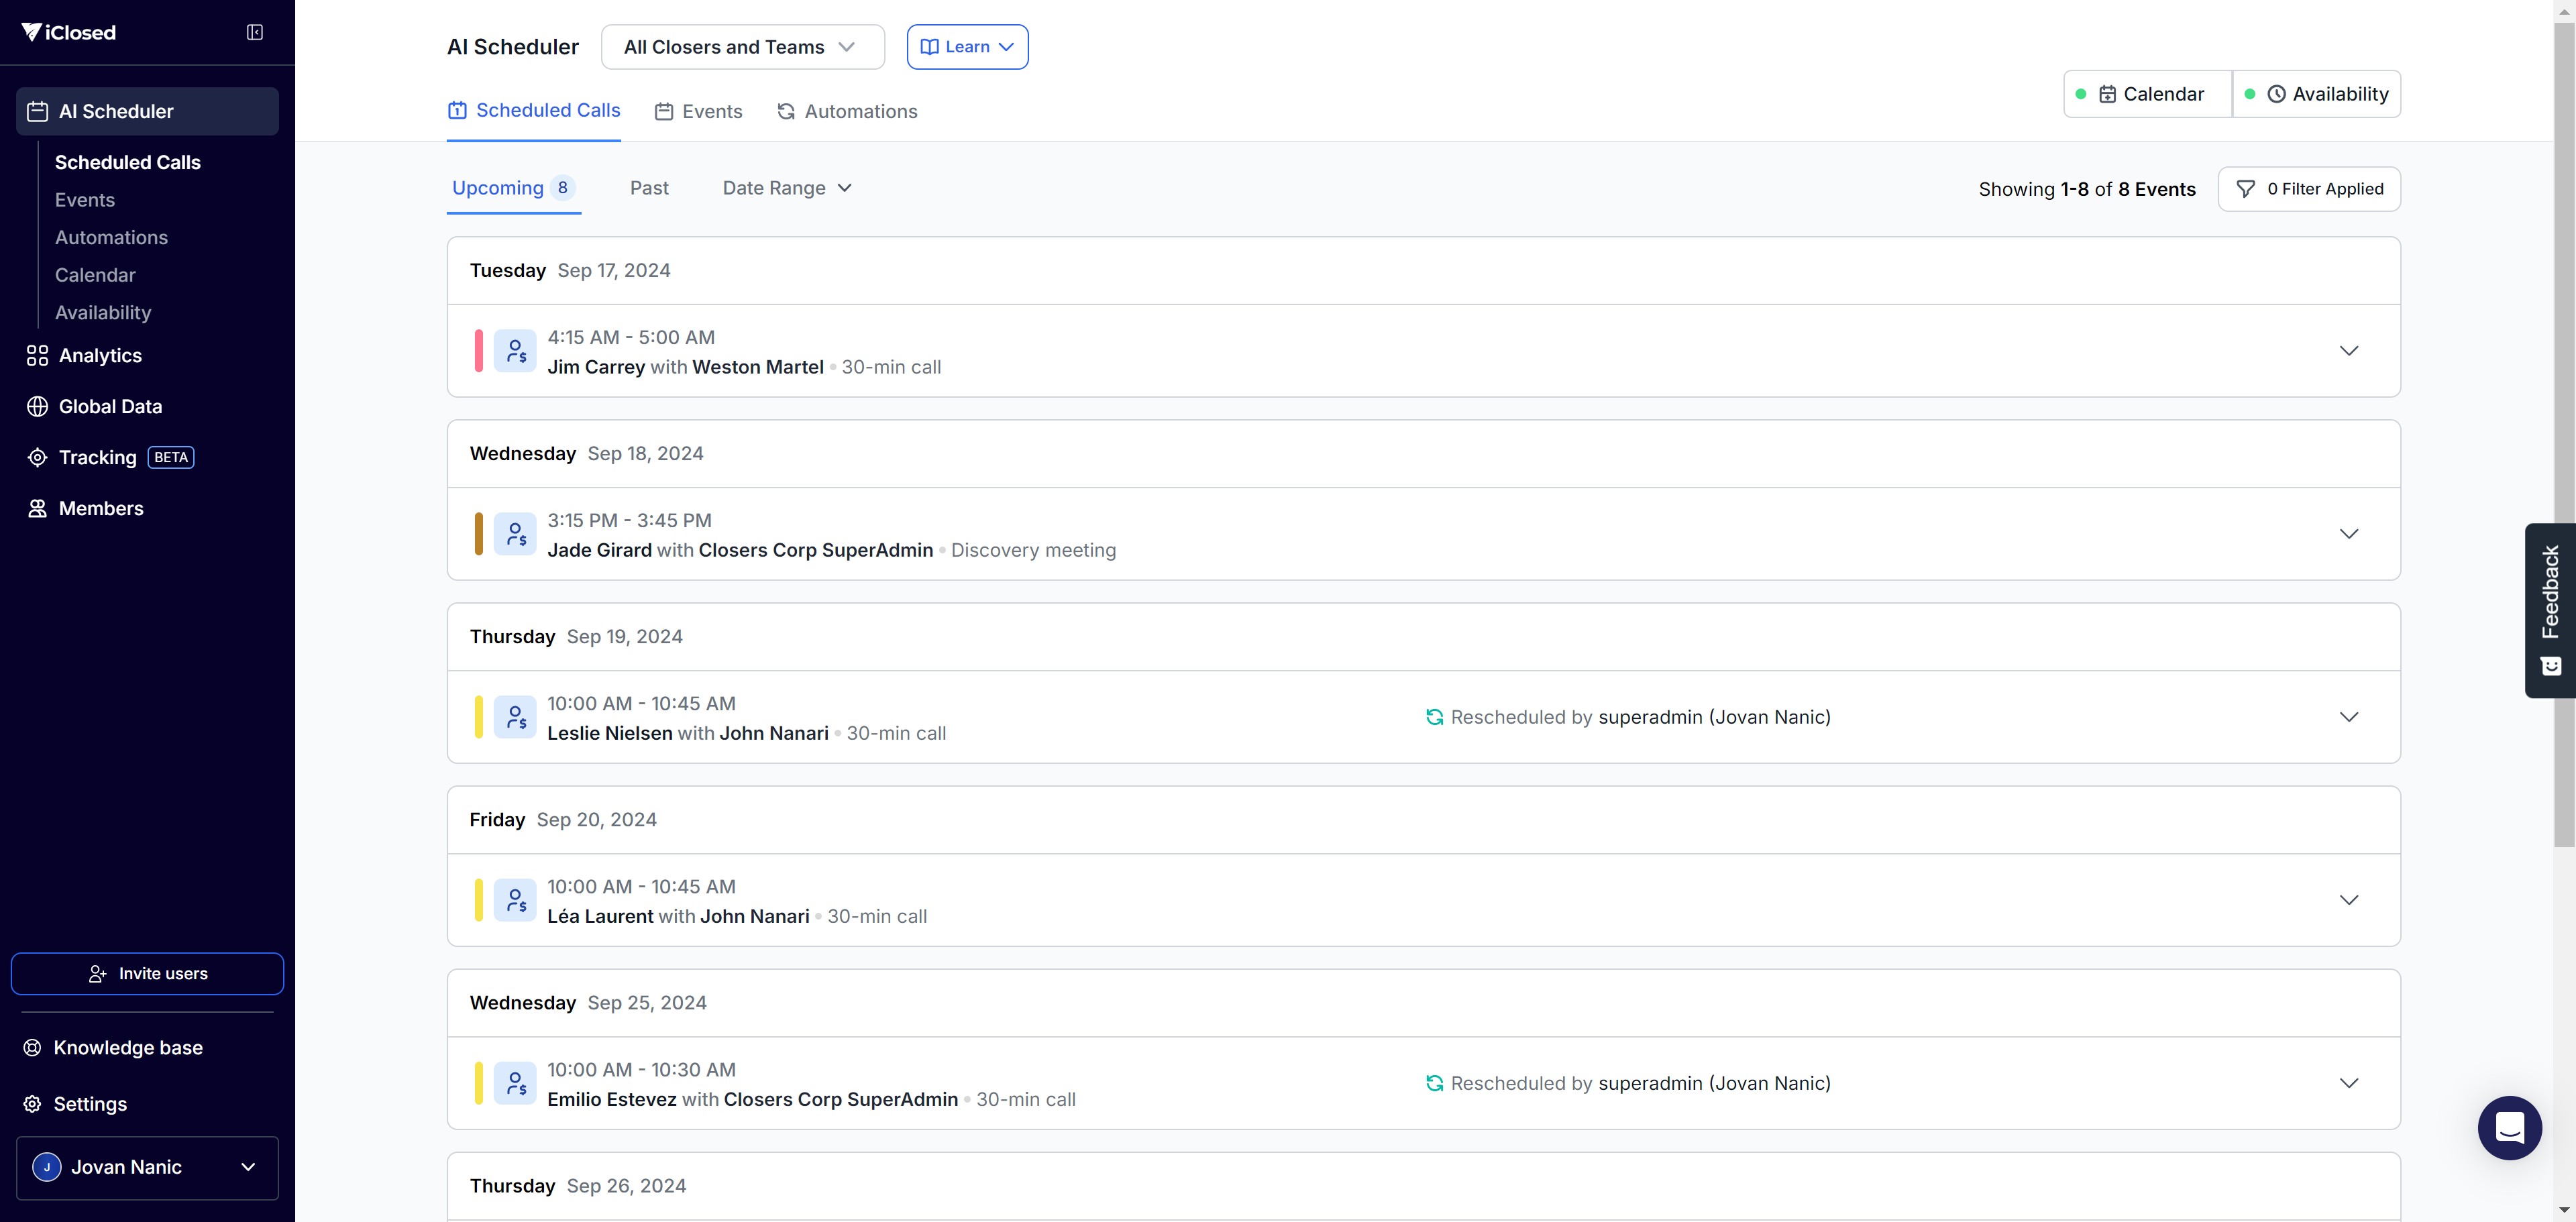Expand the Jade Girard Discovery meeting row
The width and height of the screenshot is (2576, 1222).
pyautogui.click(x=2349, y=534)
